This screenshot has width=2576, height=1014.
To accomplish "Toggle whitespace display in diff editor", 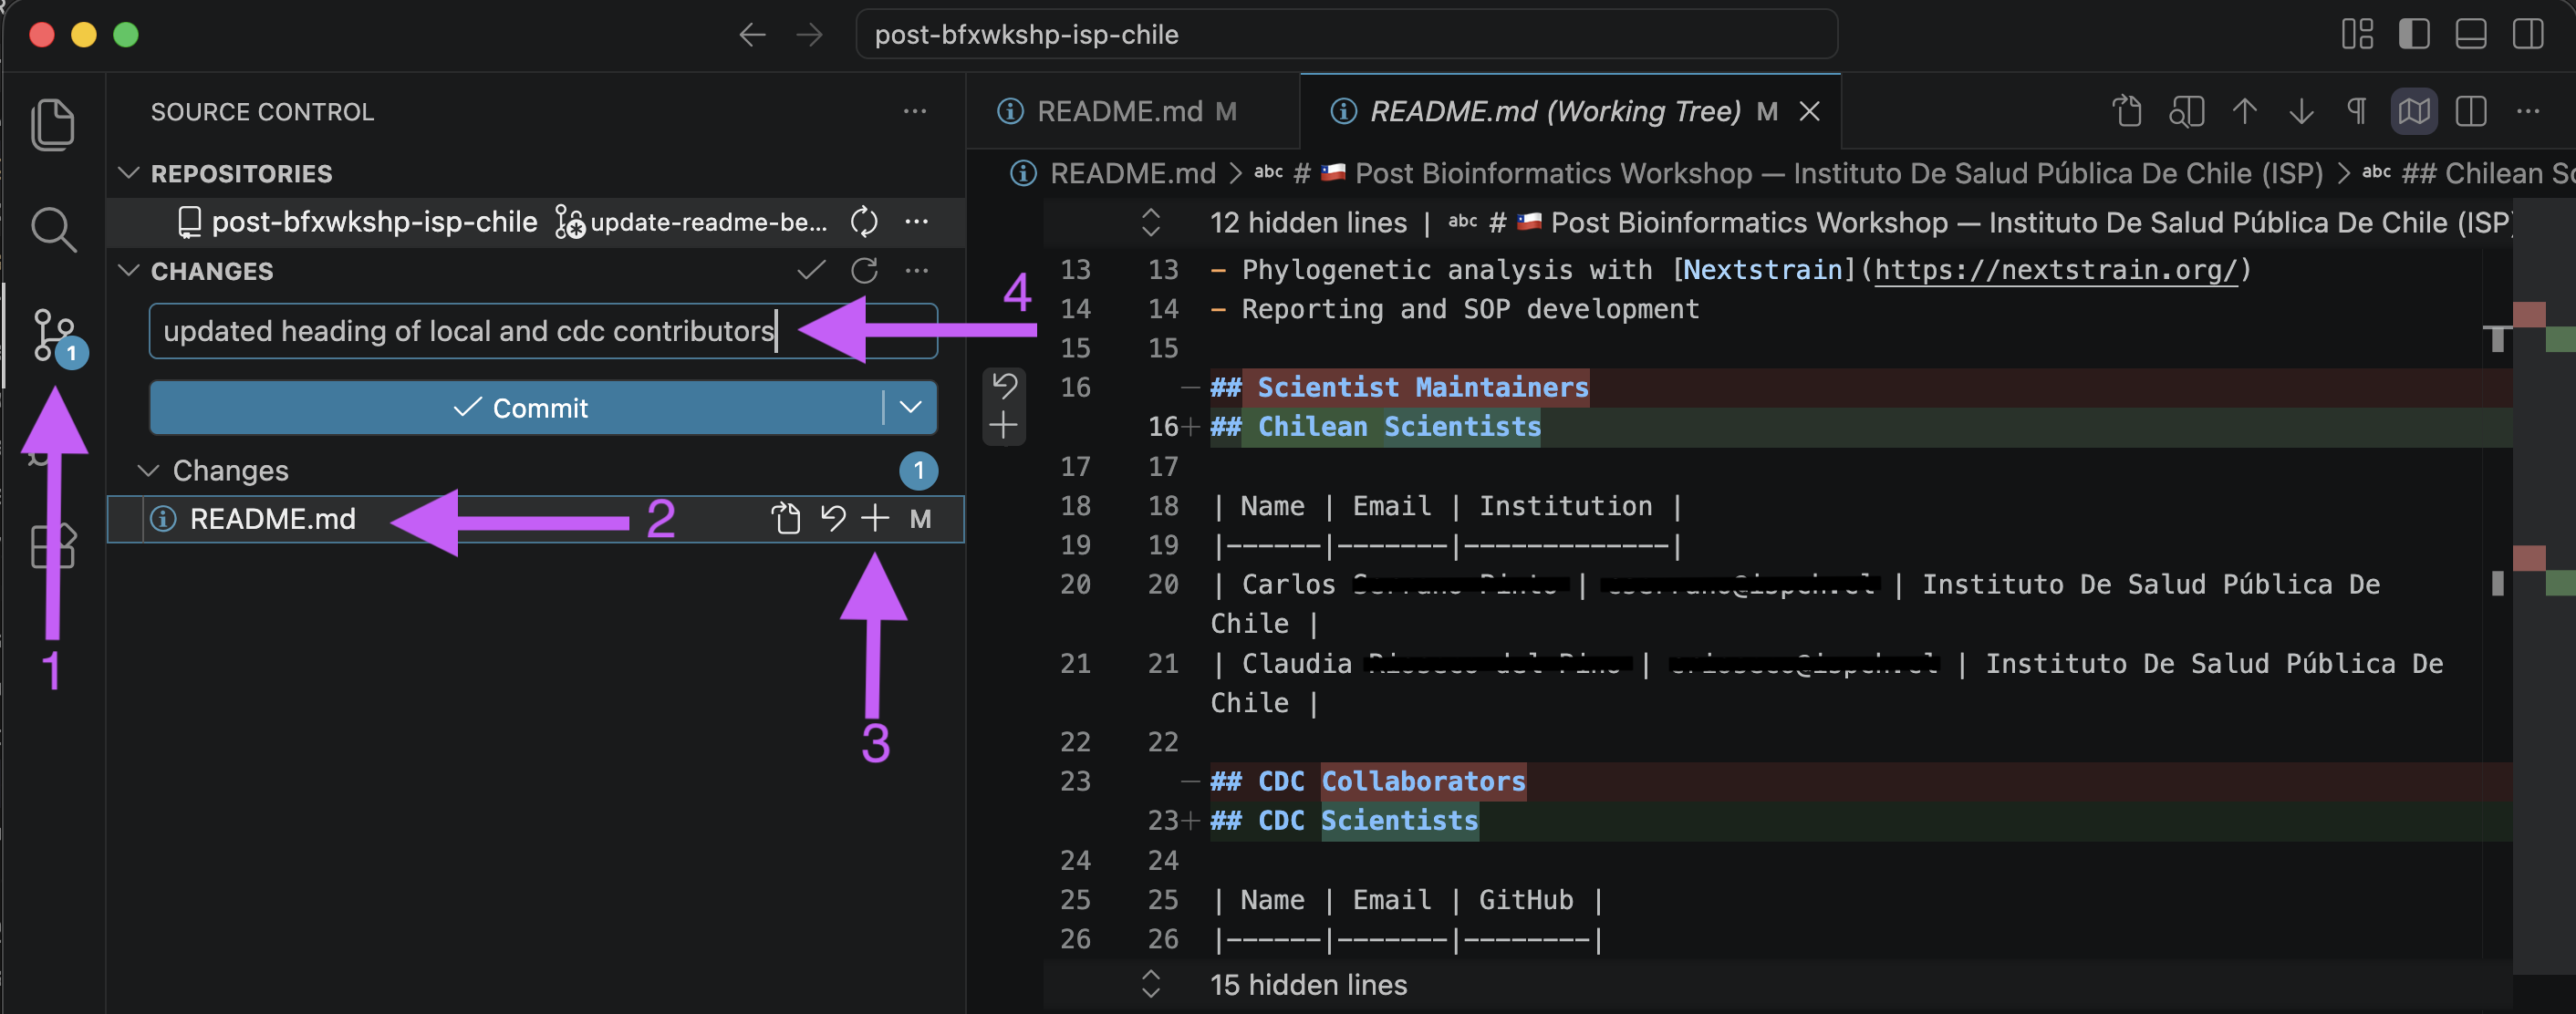I will (x=2357, y=111).
